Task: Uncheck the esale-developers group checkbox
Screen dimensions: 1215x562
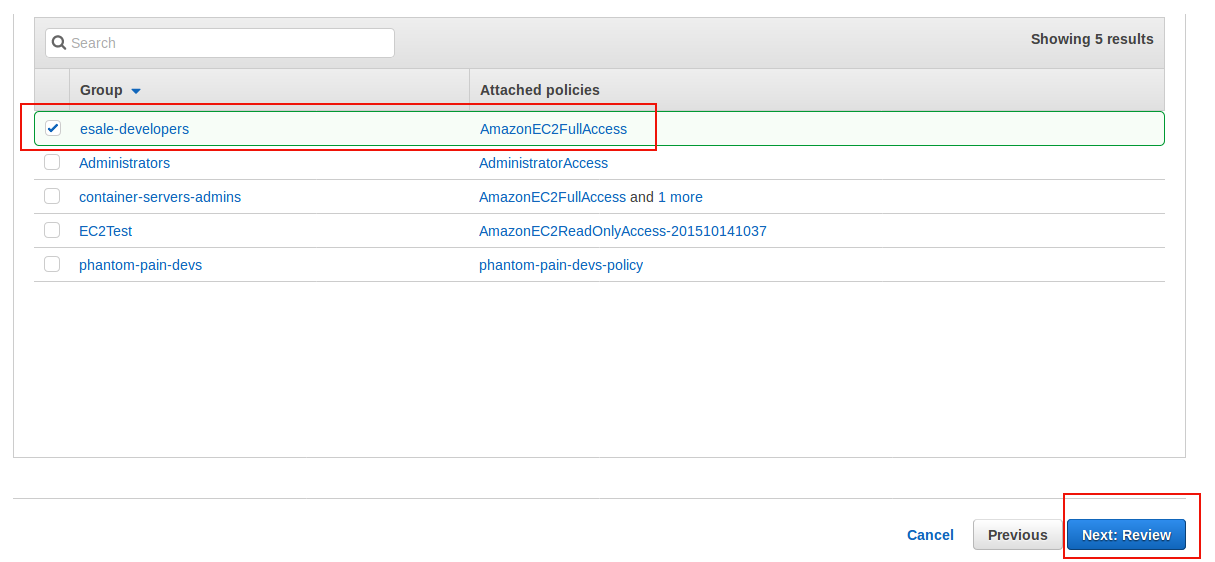Action: (53, 128)
